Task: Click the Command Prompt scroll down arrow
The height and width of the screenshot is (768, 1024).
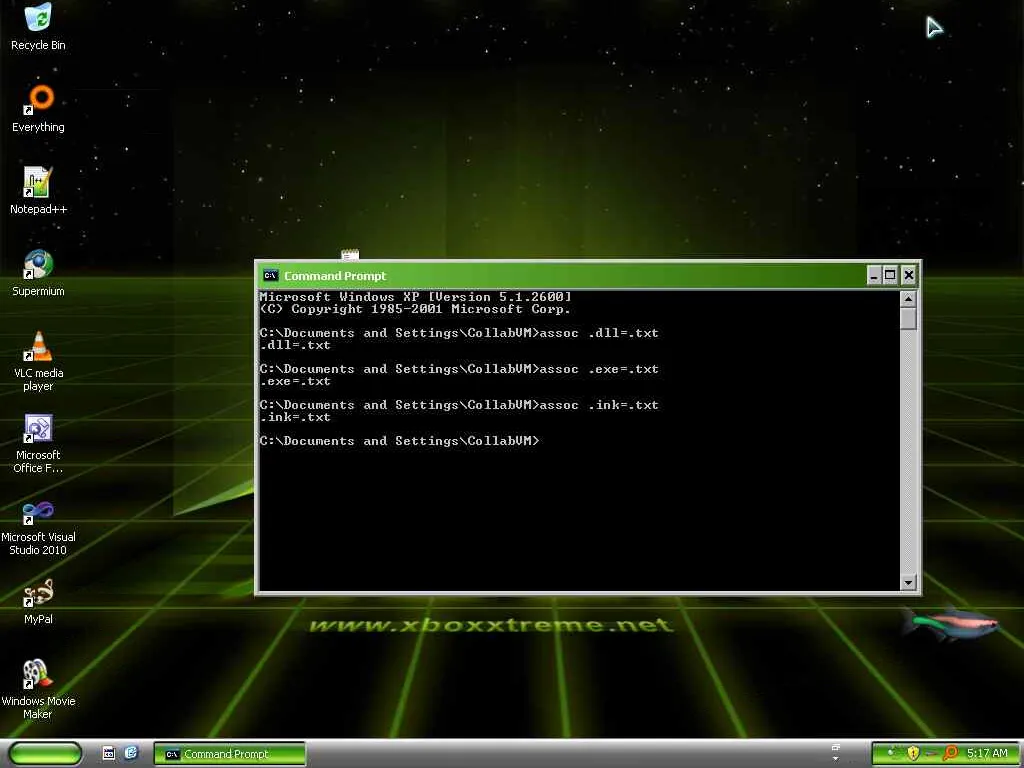Action: pos(908,582)
